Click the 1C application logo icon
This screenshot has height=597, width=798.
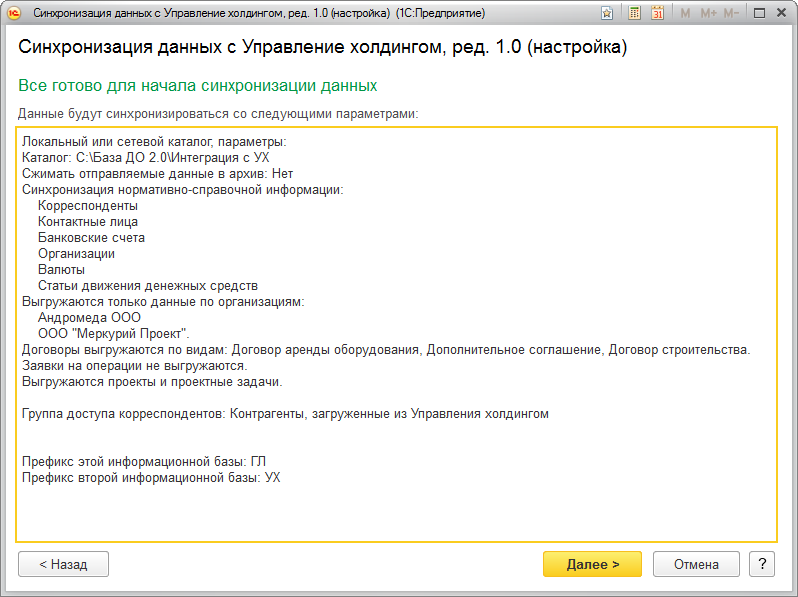pos(14,13)
